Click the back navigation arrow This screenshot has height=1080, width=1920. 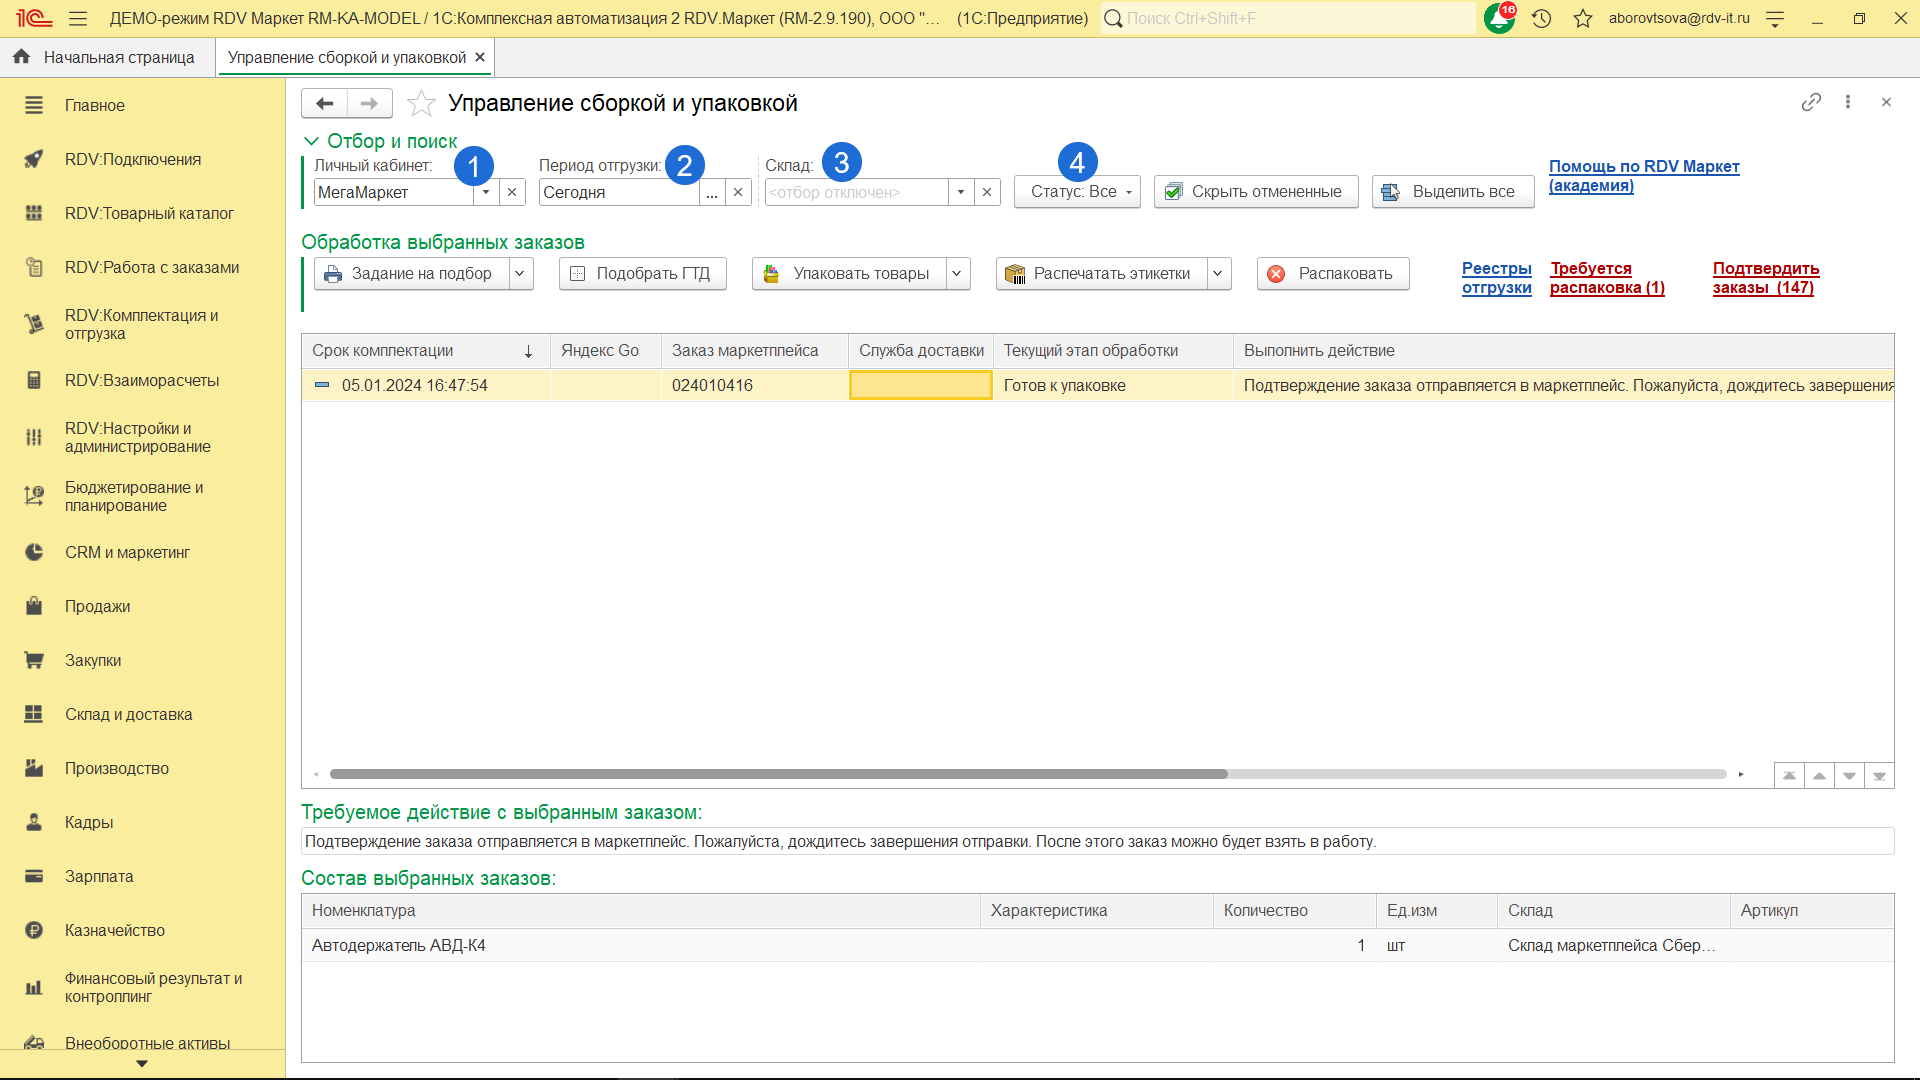(x=324, y=103)
